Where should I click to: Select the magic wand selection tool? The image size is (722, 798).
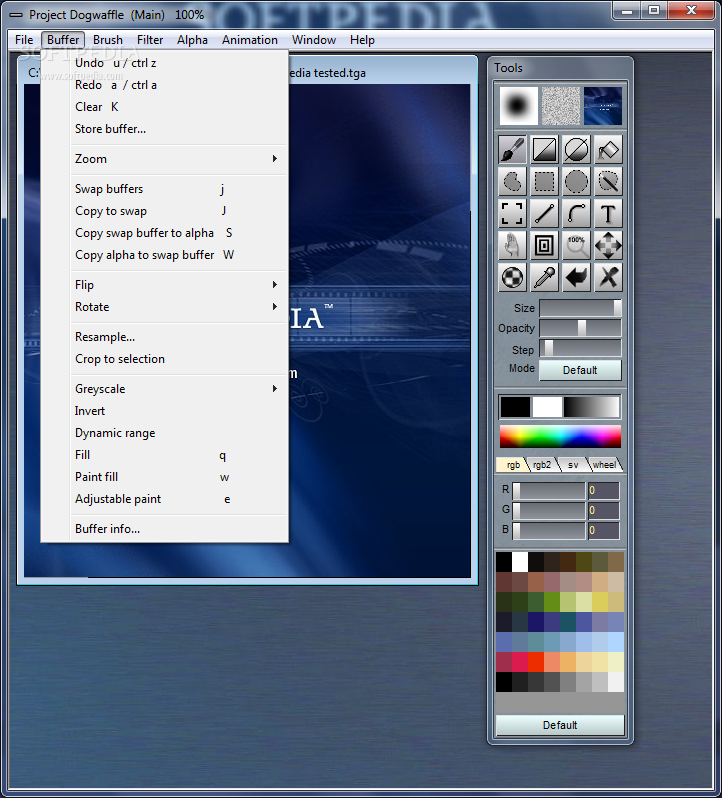[x=608, y=182]
